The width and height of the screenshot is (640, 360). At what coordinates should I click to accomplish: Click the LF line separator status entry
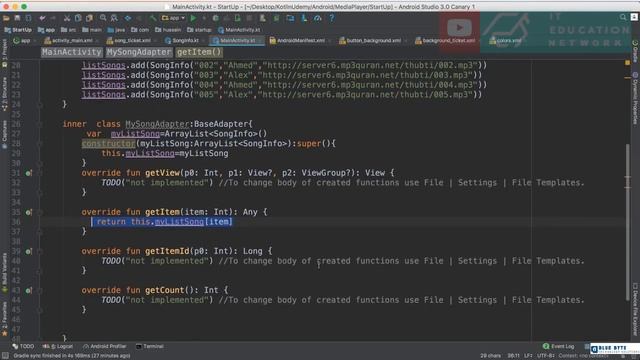pyautogui.click(x=528, y=356)
